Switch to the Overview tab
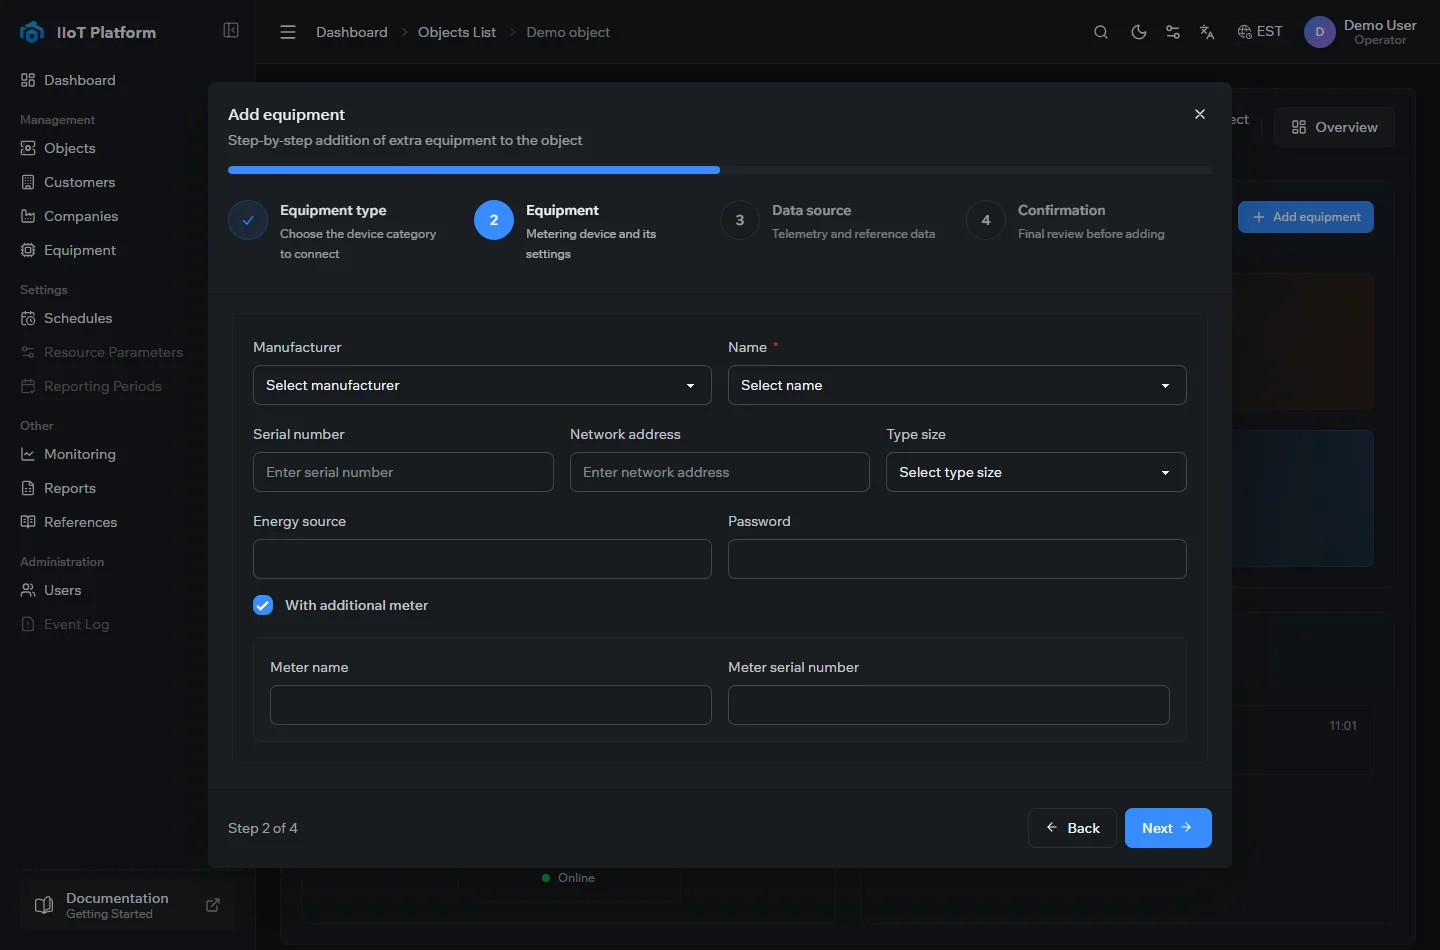Viewport: 1440px width, 950px height. pyautogui.click(x=1334, y=127)
